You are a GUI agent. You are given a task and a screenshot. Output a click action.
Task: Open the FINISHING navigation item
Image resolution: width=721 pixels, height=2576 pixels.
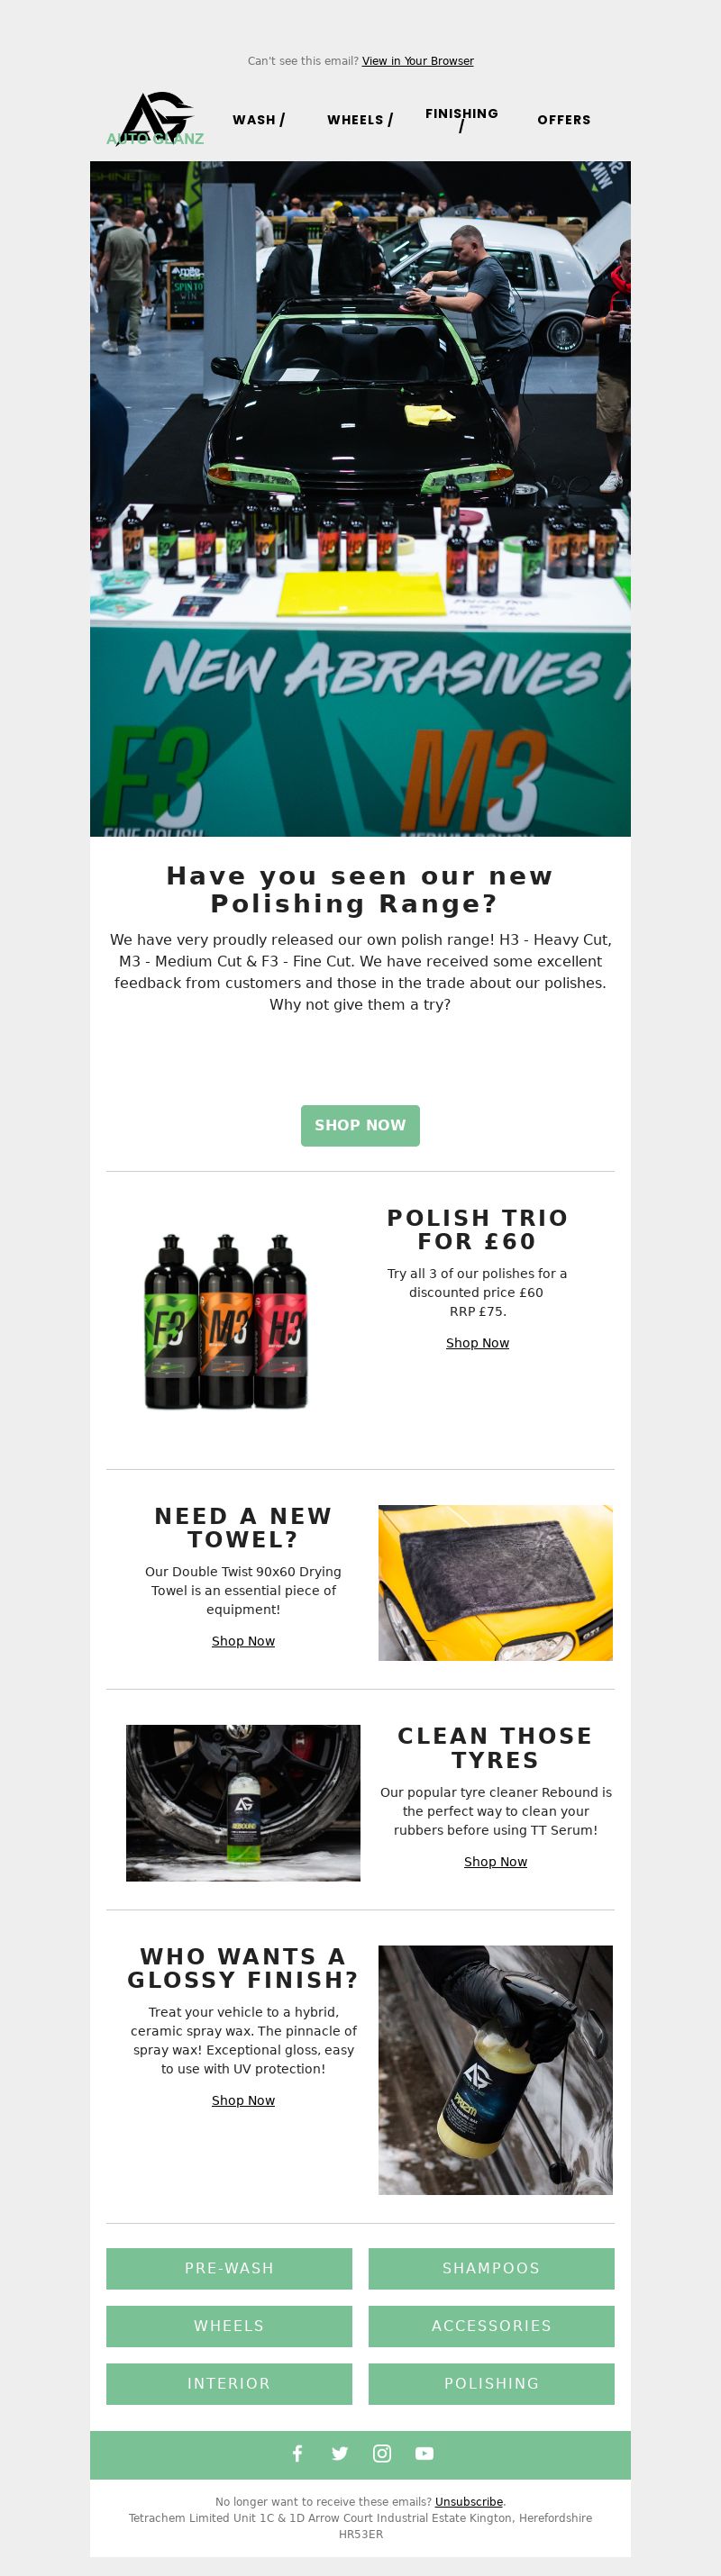461,119
